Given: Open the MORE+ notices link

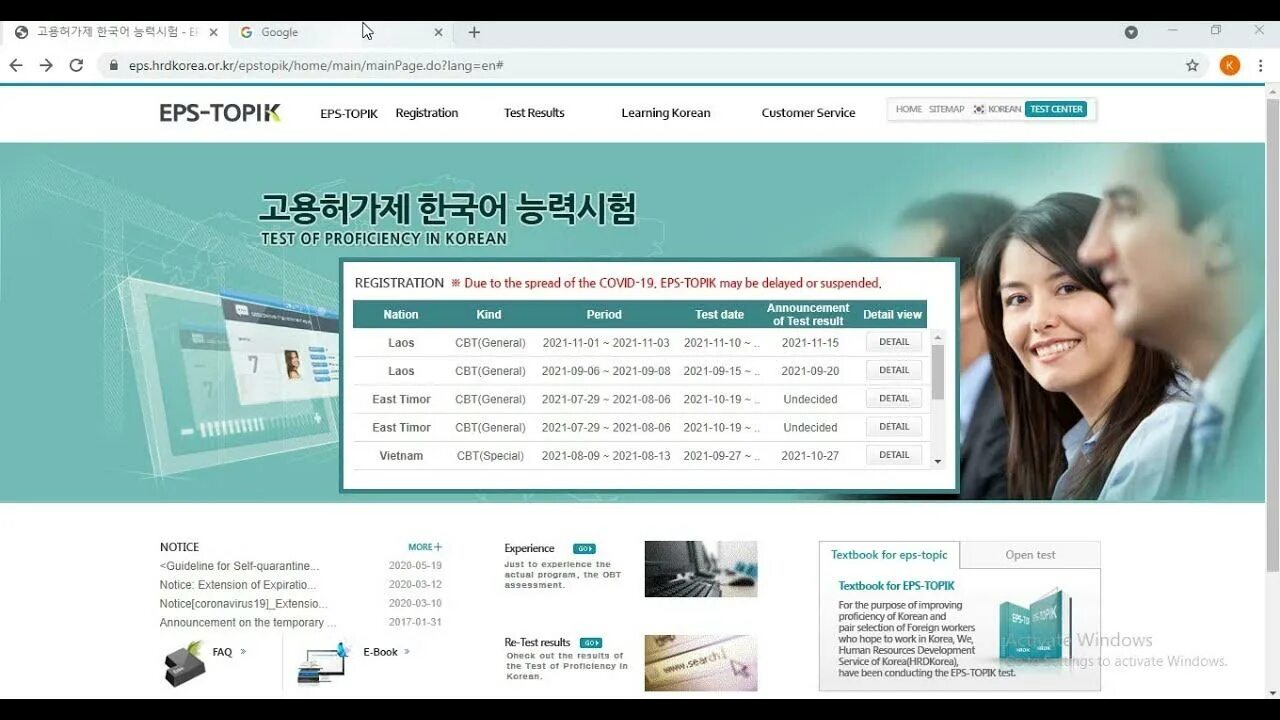Looking at the screenshot, I should point(425,547).
